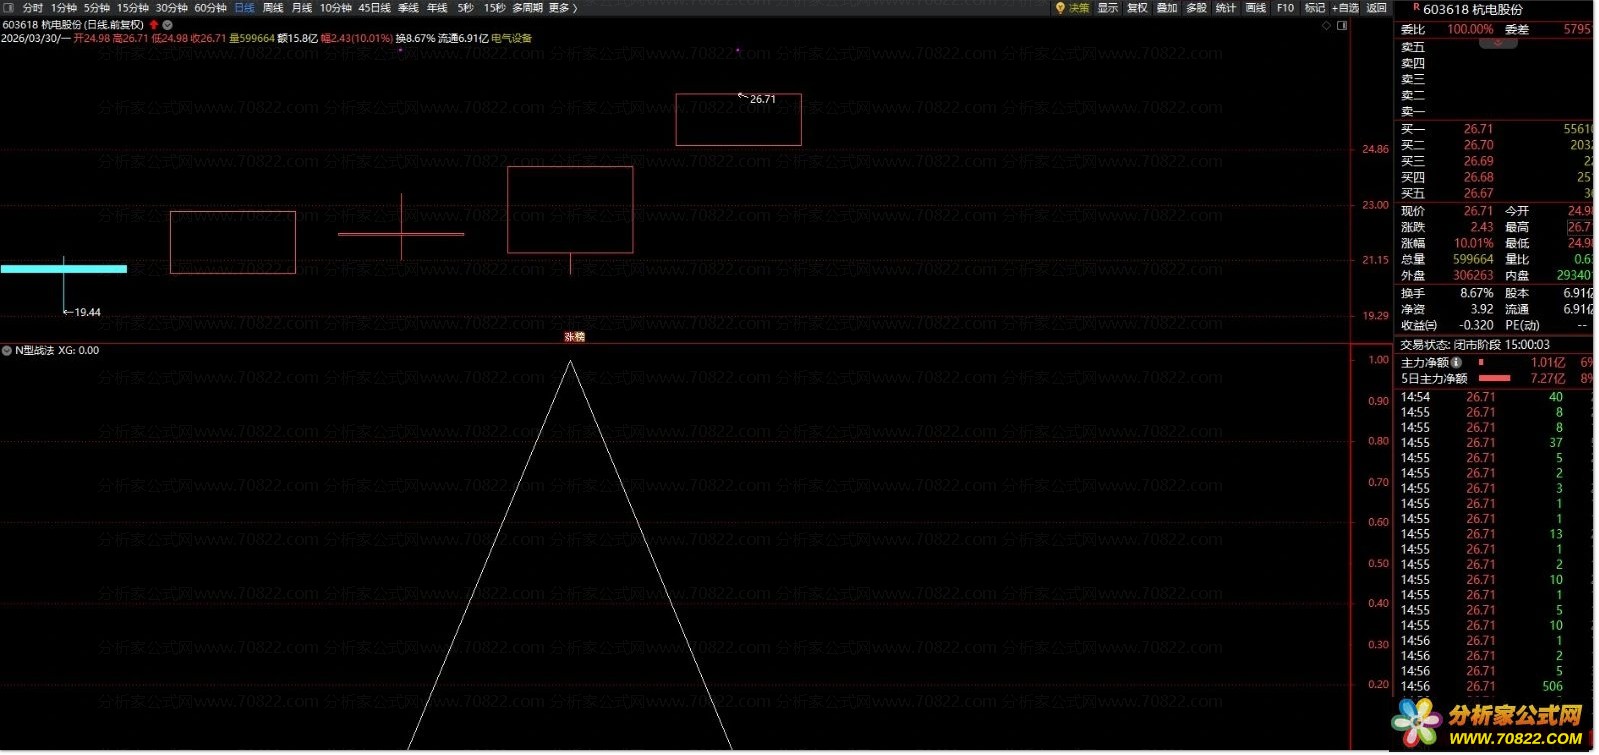Click the 标记 mark button
Viewport: 1599px width, 755px height.
click(x=1315, y=8)
